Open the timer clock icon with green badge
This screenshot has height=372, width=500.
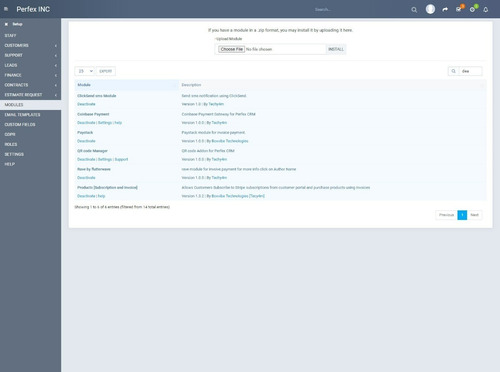point(473,9)
